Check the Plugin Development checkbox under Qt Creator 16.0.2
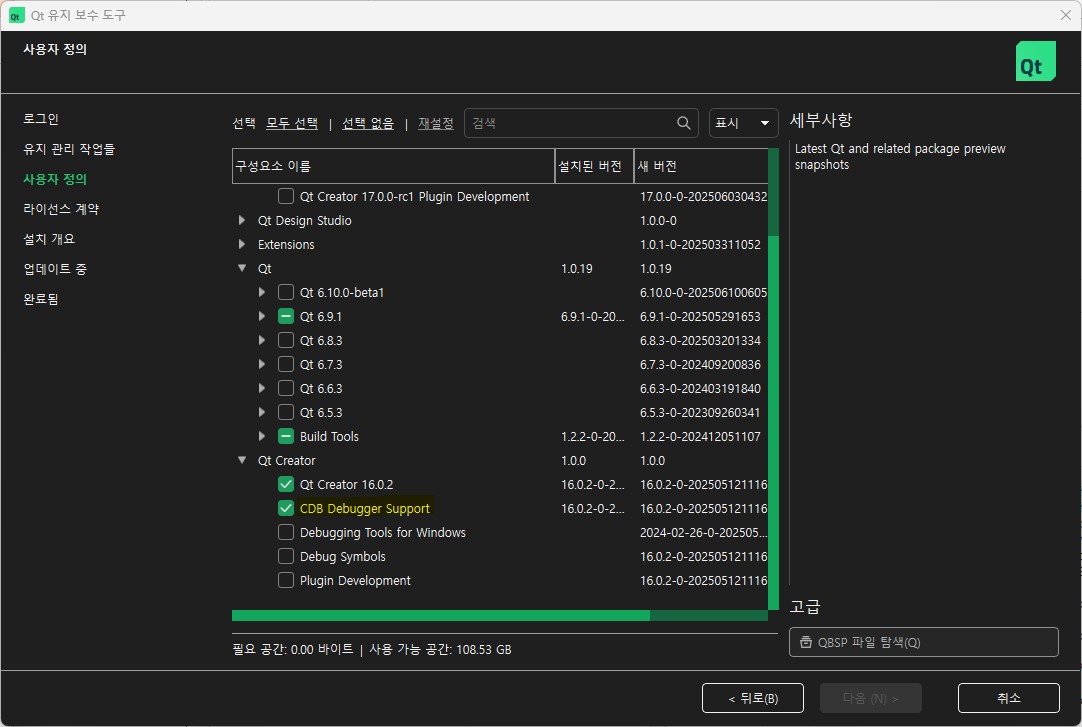Image resolution: width=1082 pixels, height=727 pixels. coord(286,581)
